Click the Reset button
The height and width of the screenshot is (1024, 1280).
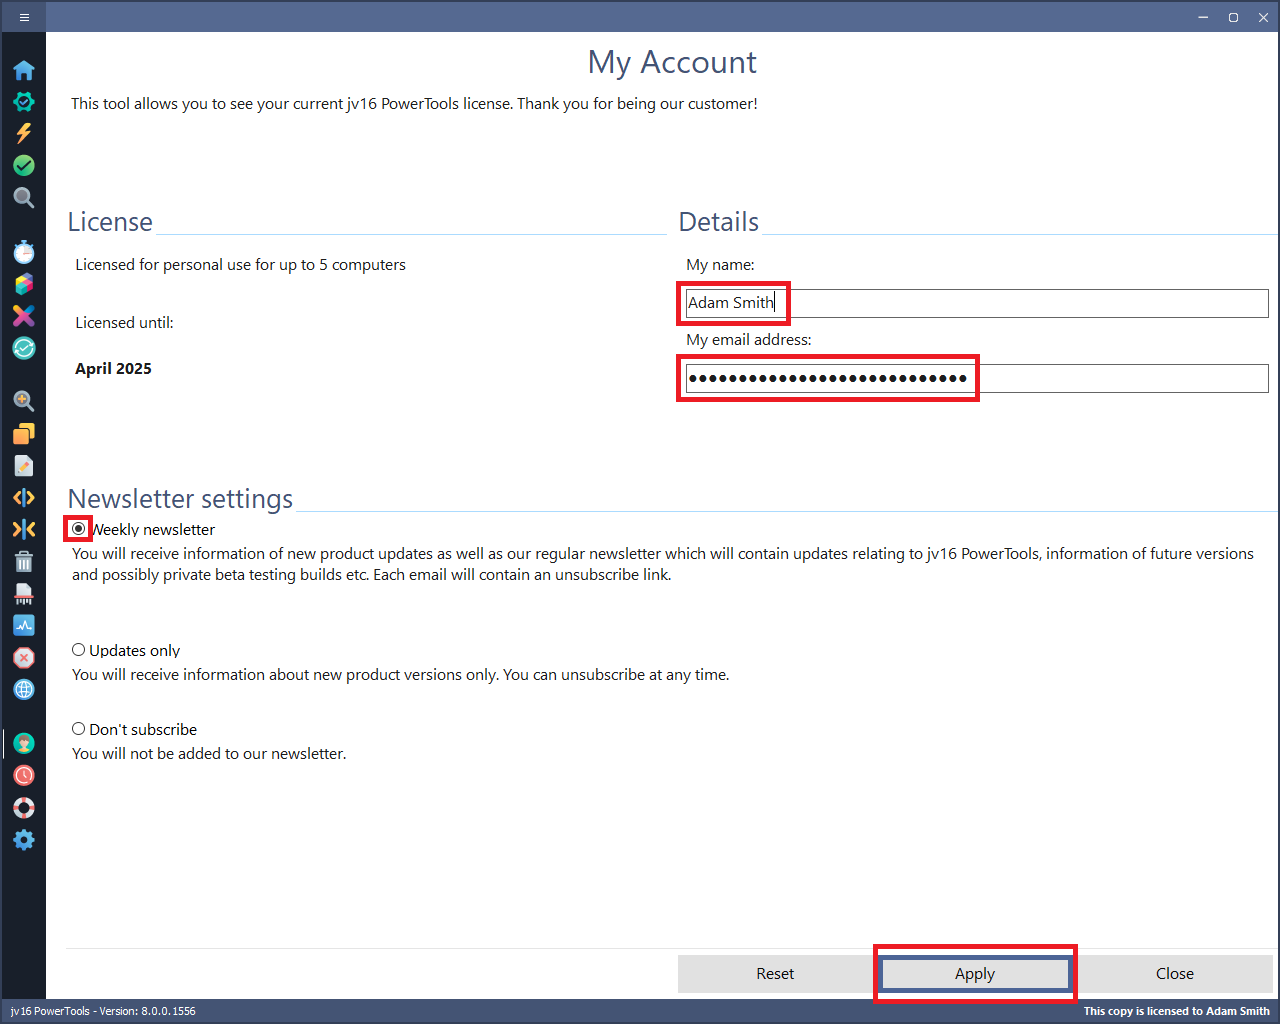[775, 974]
